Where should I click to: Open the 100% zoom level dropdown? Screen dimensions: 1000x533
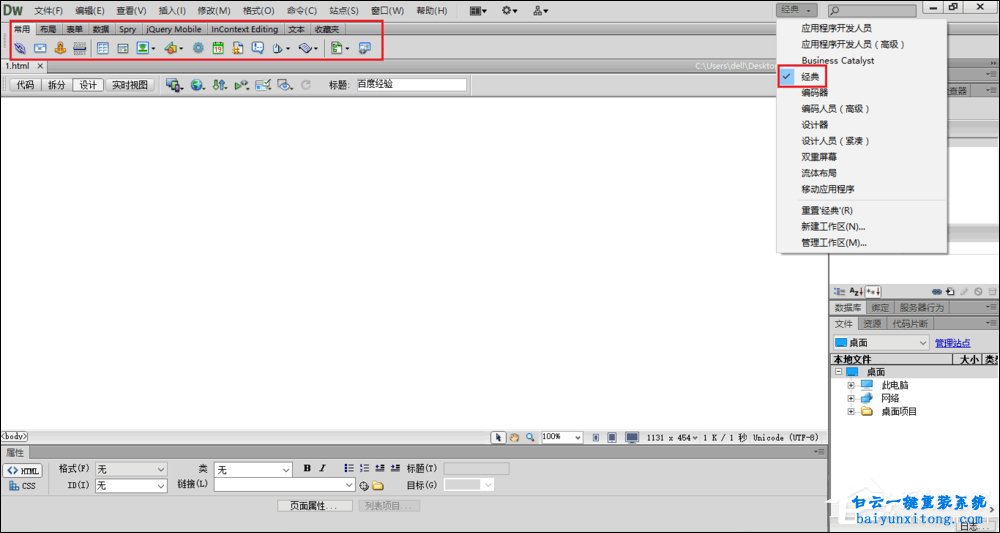tap(562, 437)
